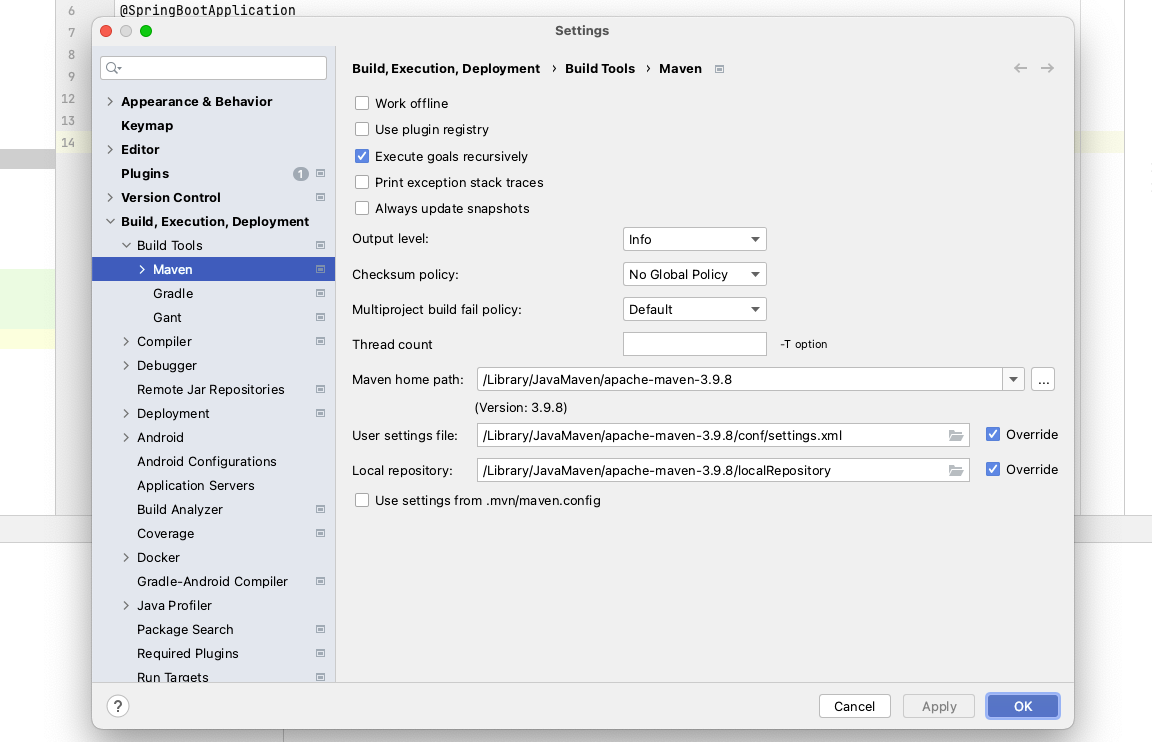Click the project icon in selected Maven row

click(320, 270)
